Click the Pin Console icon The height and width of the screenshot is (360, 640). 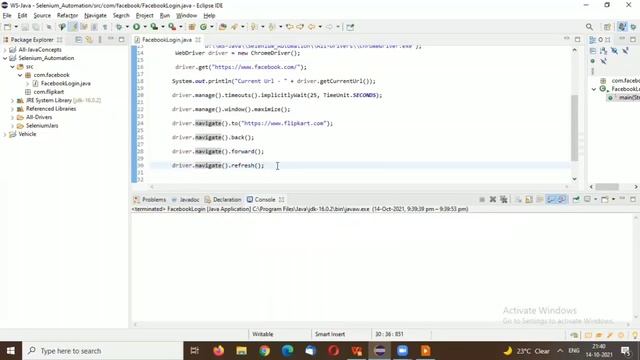576,199
